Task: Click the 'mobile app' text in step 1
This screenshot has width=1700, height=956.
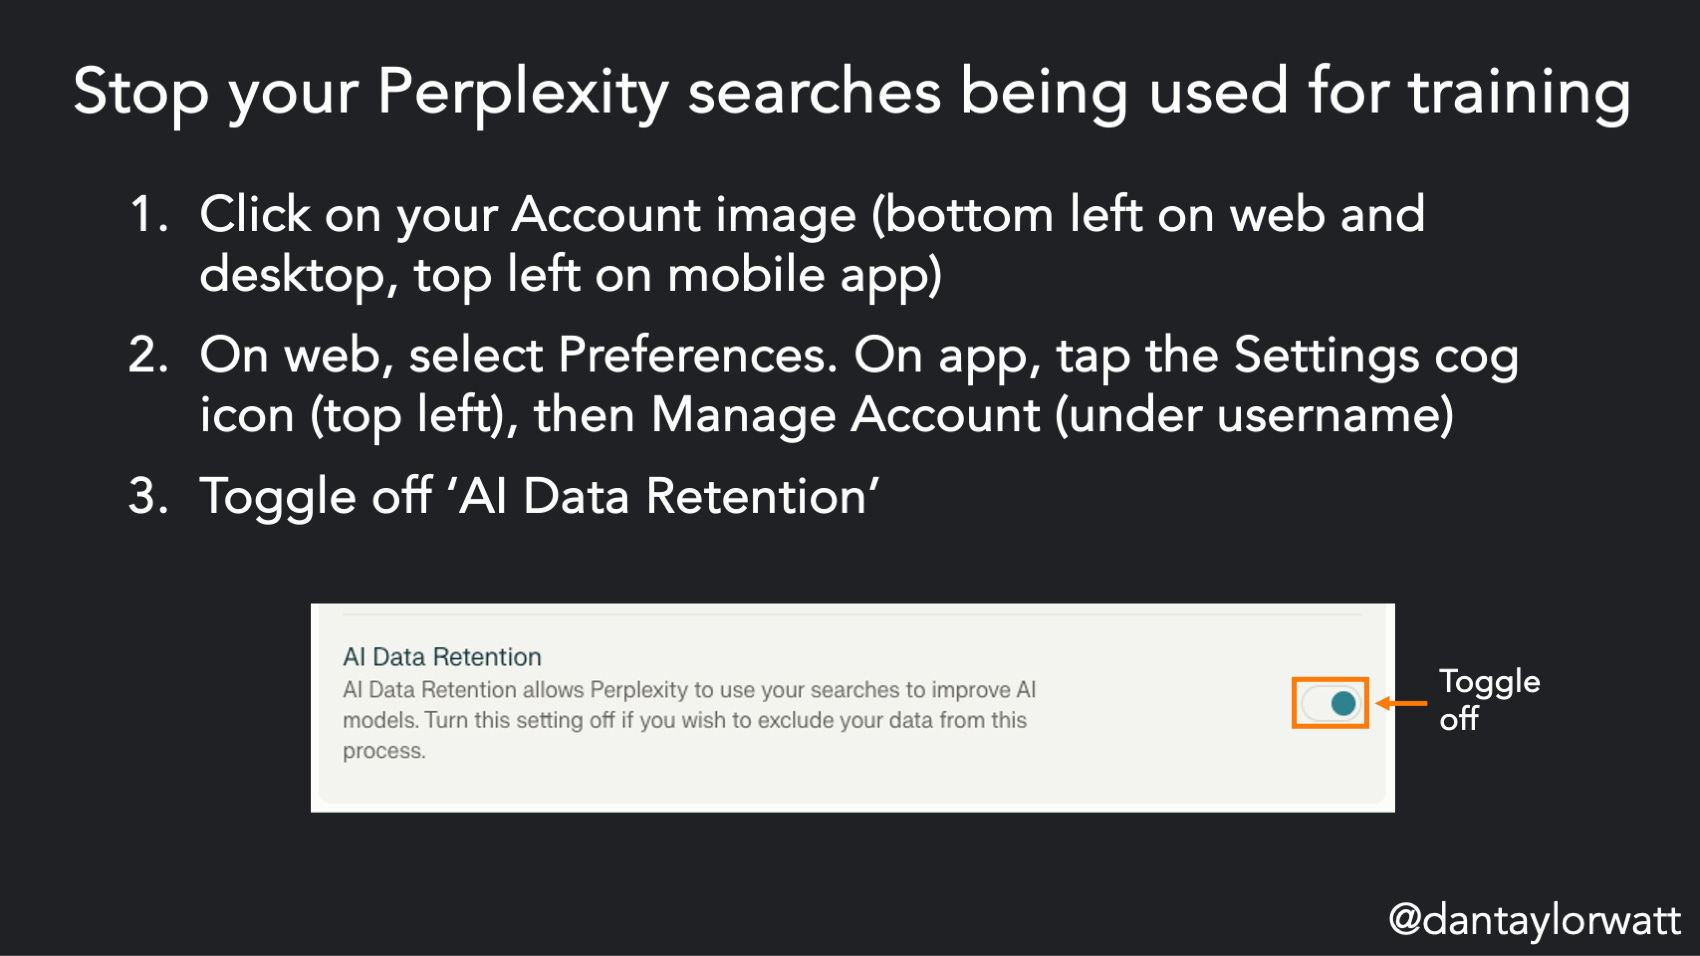Action: [x=804, y=276]
